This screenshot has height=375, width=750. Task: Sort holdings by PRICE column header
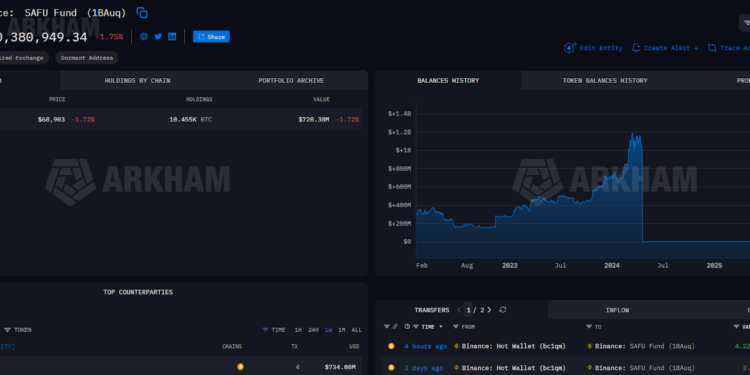pyautogui.click(x=57, y=99)
